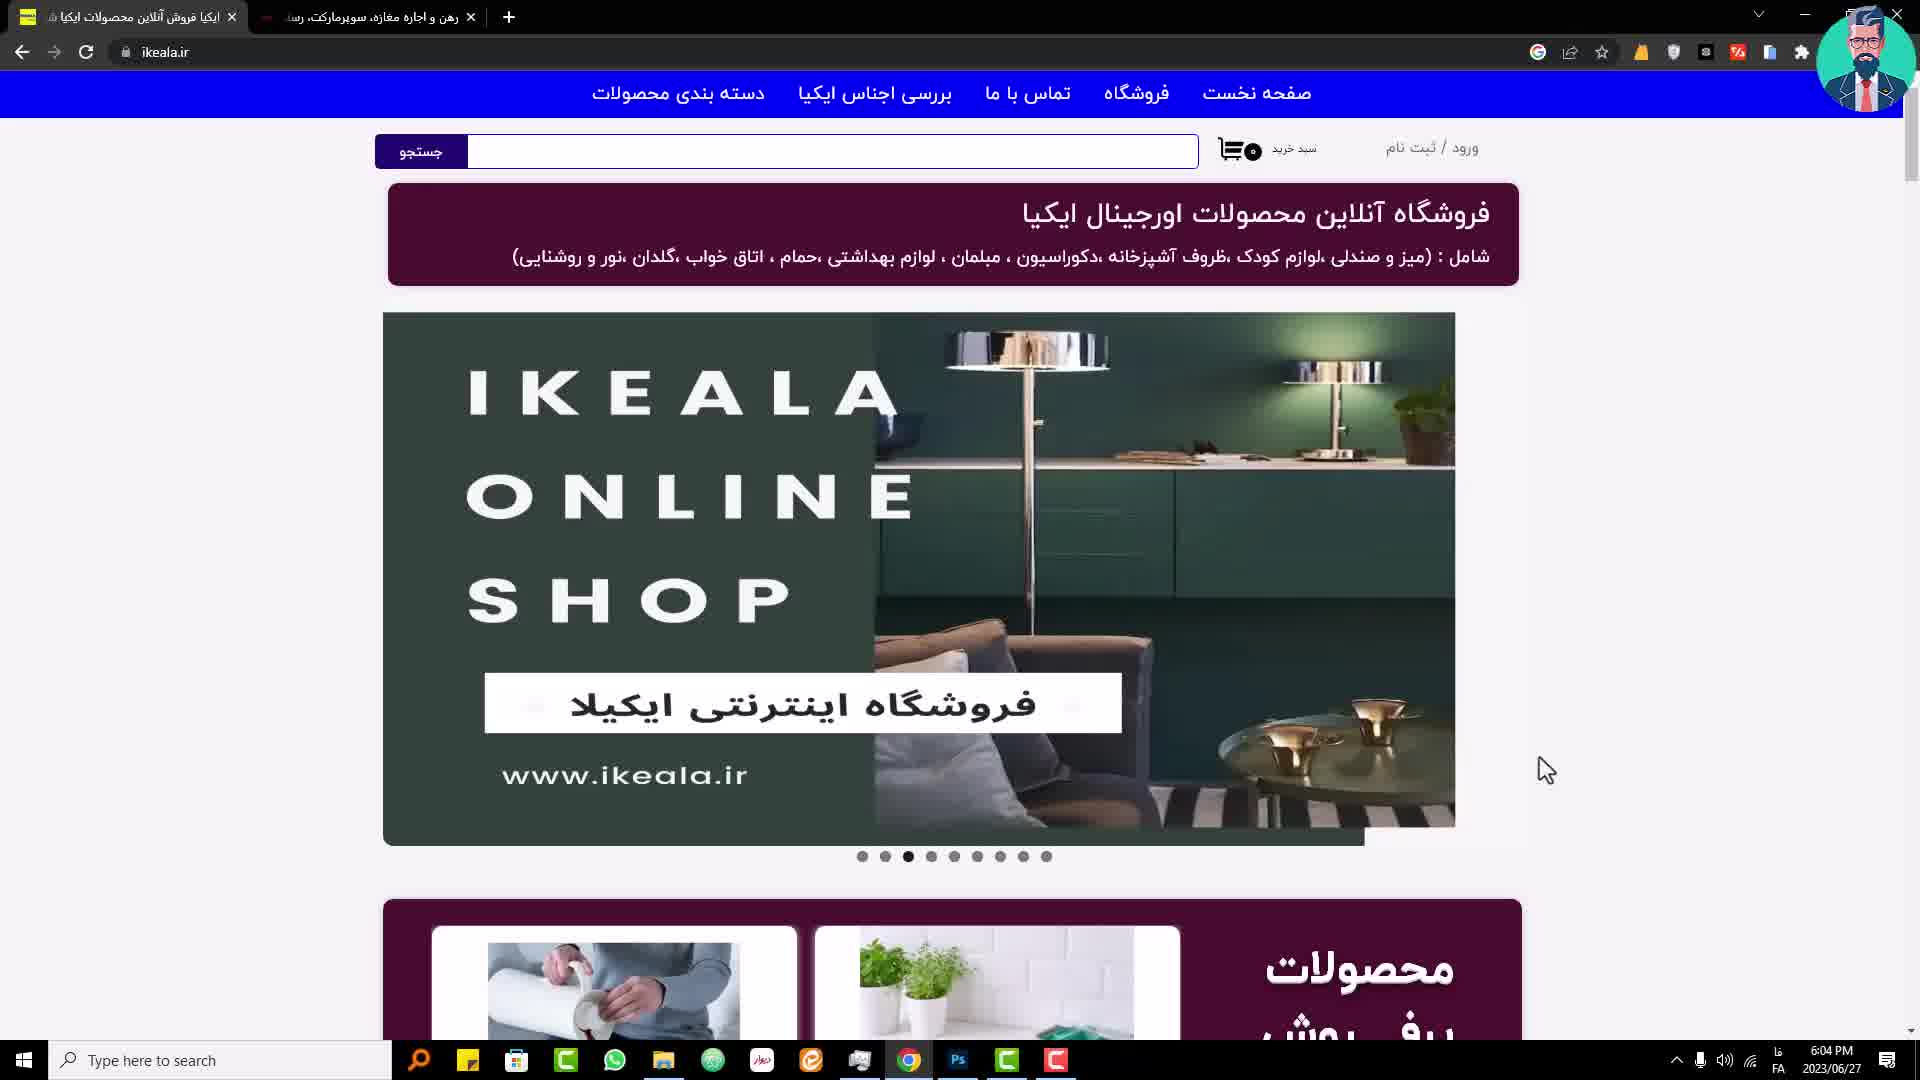Open دسته بندی محصولات menu item

click(678, 93)
